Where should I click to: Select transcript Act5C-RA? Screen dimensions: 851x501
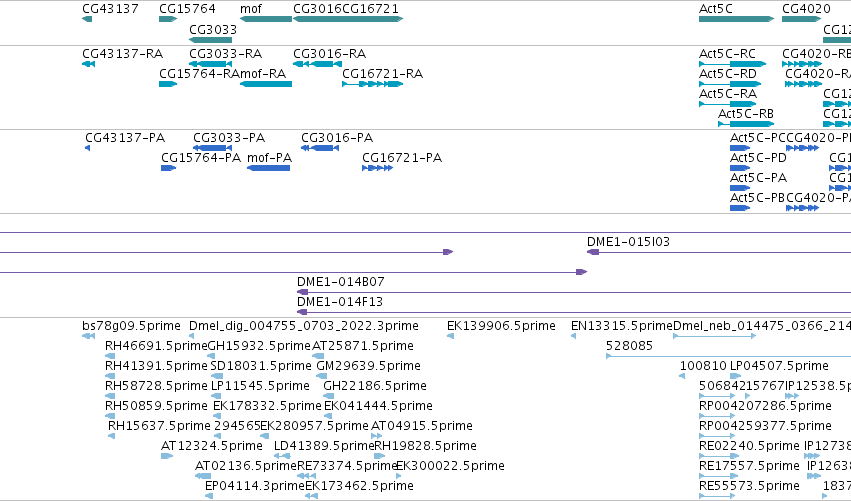(728, 105)
